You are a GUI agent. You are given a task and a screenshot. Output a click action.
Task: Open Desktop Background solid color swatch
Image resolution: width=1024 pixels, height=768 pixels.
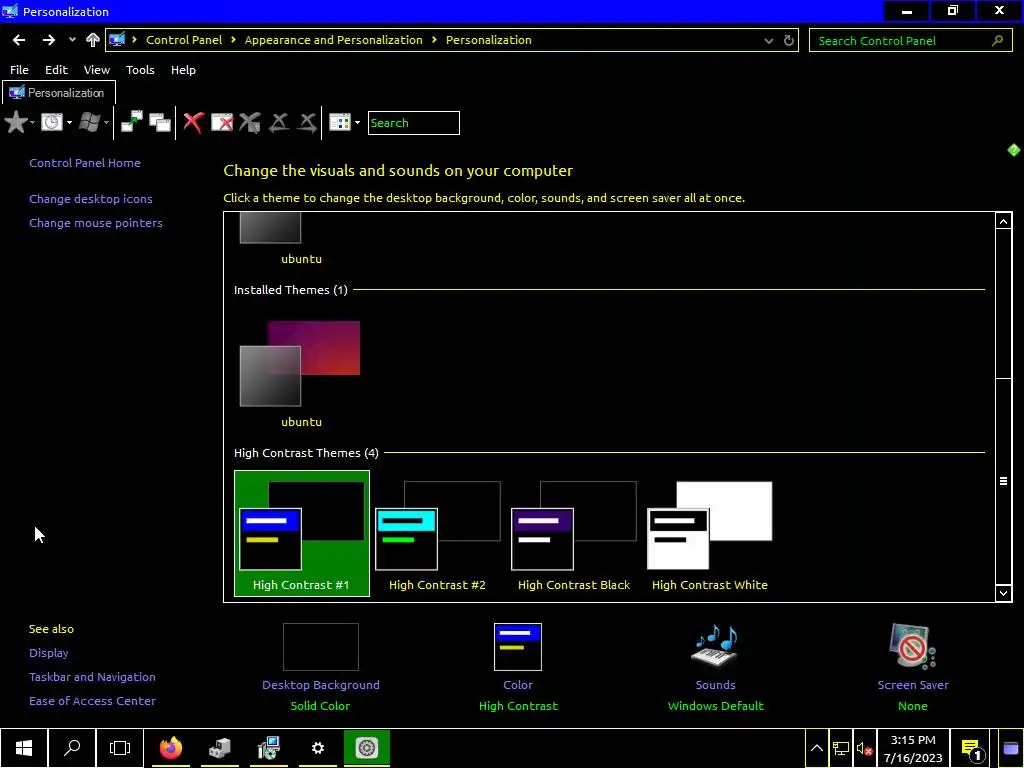click(x=321, y=647)
